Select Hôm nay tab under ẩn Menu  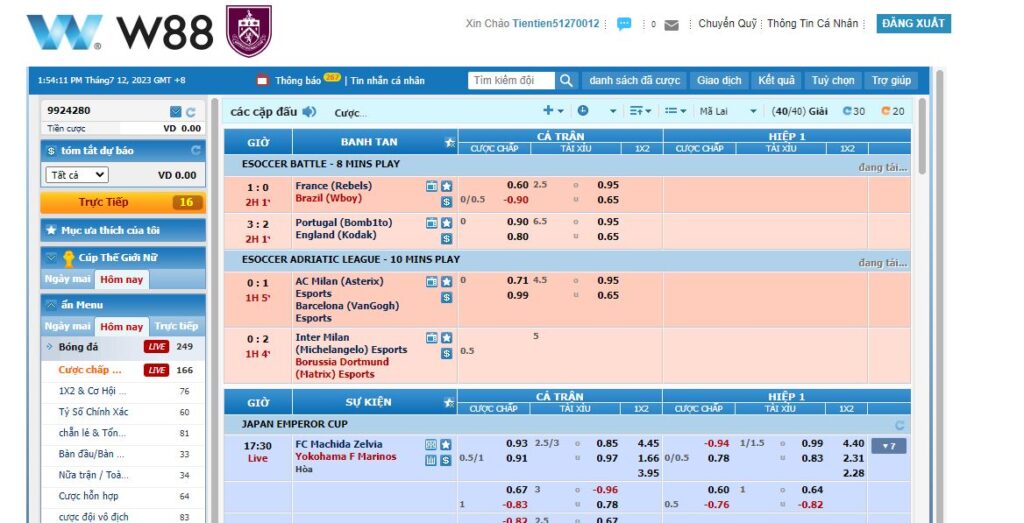[x=121, y=326]
